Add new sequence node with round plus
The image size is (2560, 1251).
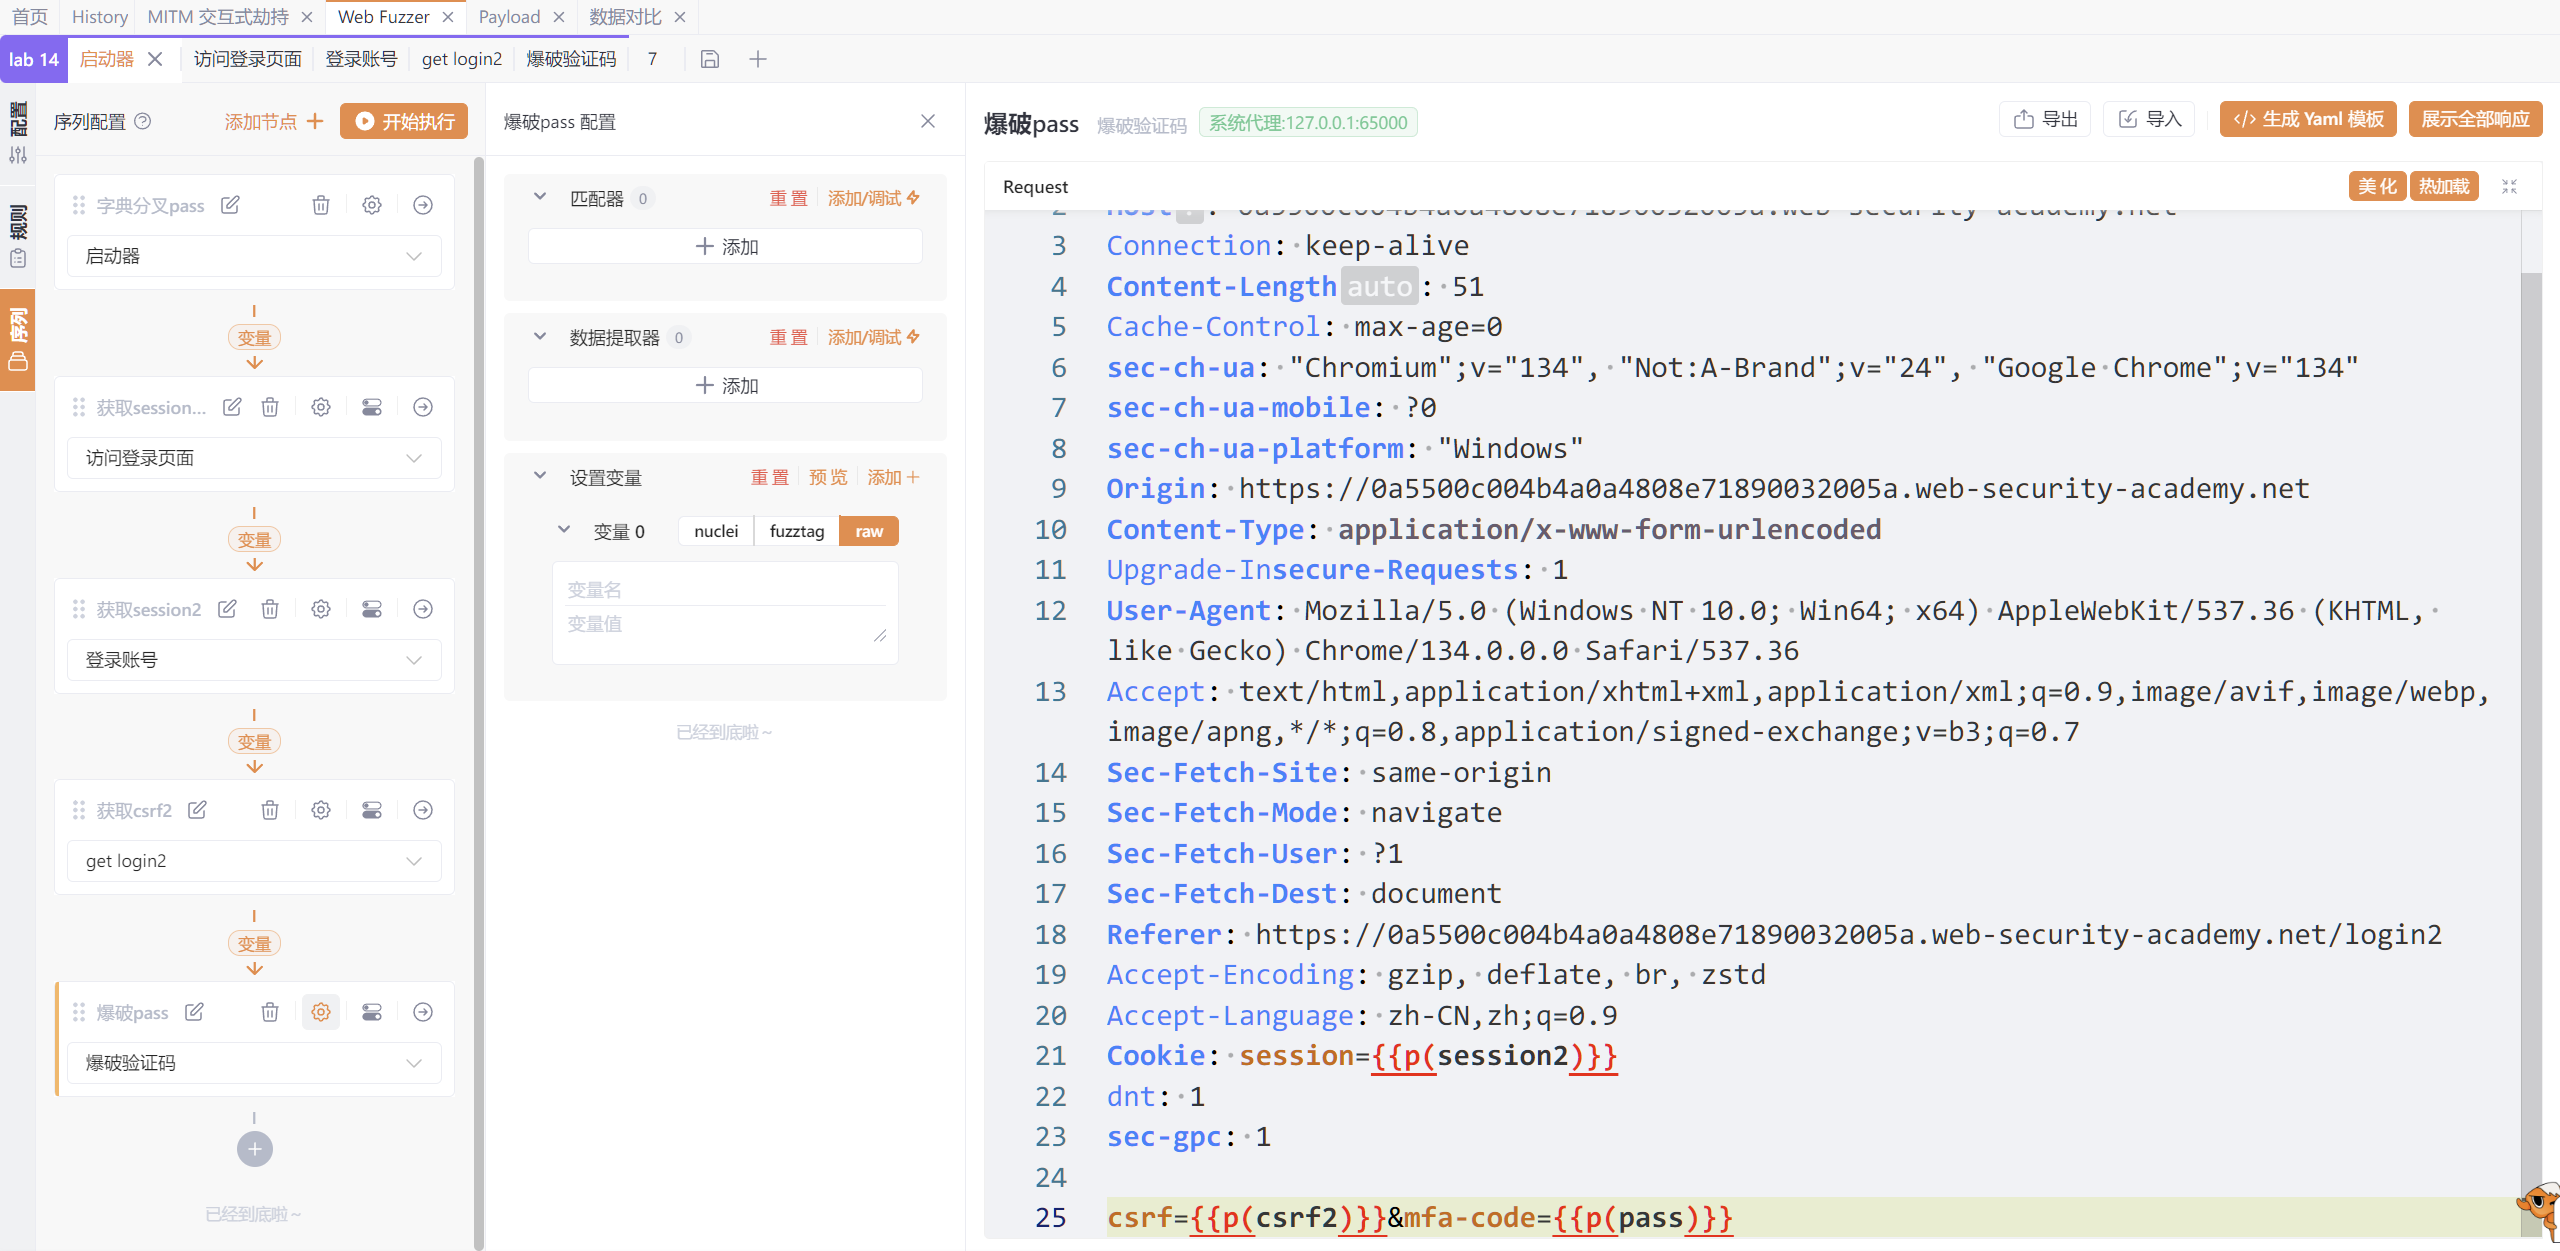[254, 1149]
